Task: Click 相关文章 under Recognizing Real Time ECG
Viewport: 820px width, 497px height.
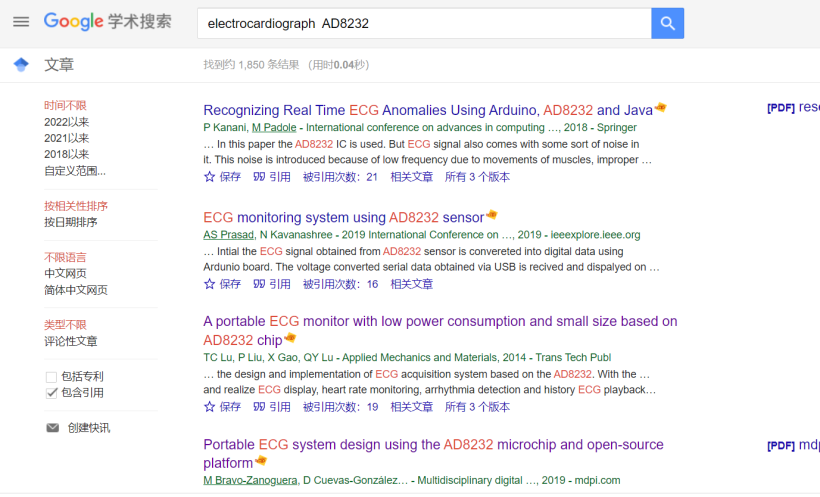Action: [x=412, y=177]
